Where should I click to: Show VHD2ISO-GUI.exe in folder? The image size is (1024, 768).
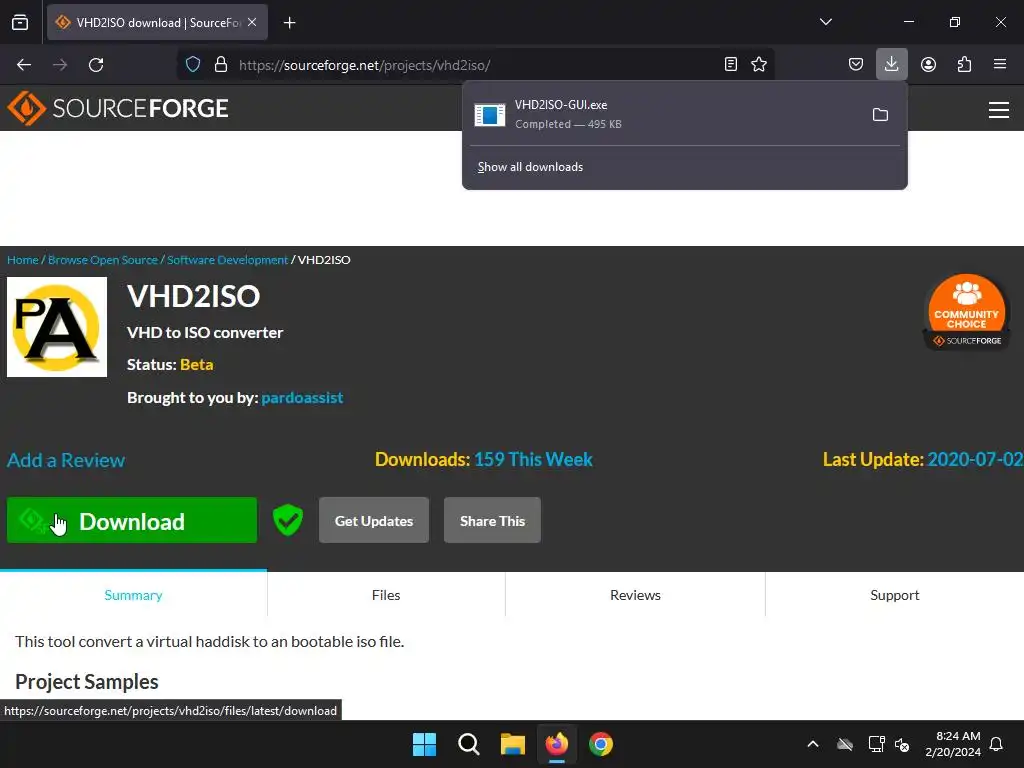(x=880, y=115)
